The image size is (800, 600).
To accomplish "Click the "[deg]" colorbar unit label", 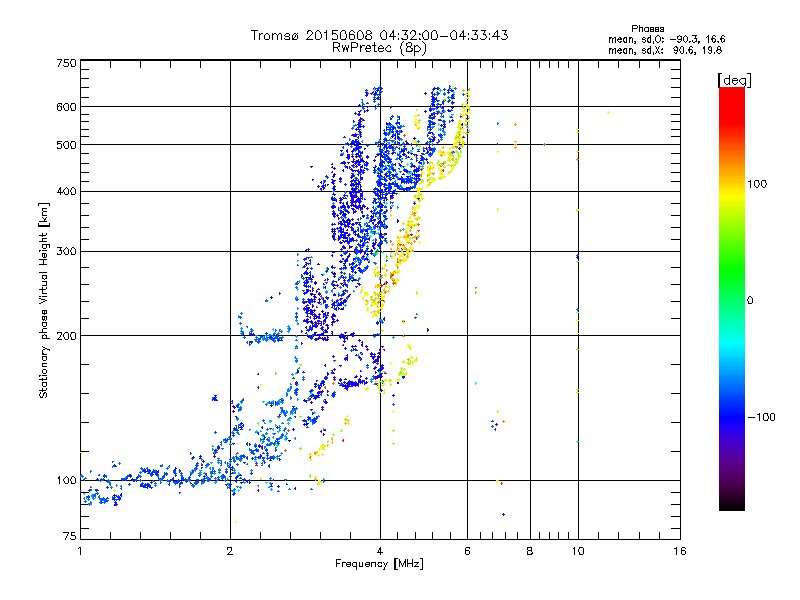I will [x=734, y=80].
